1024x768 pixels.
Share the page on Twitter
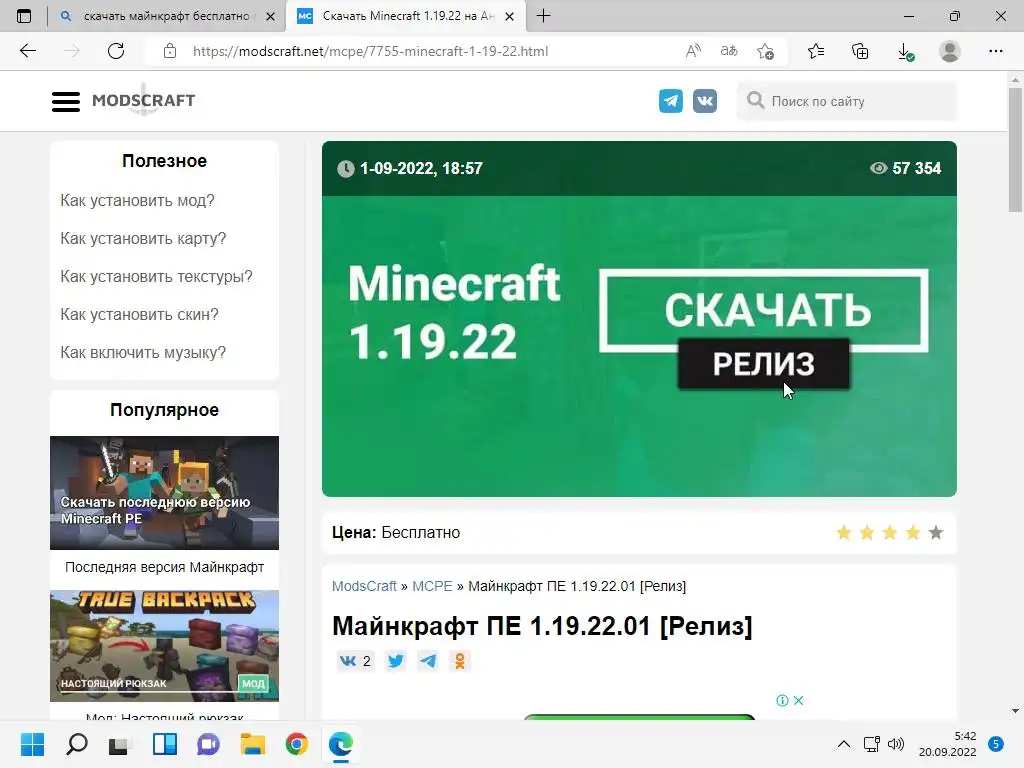[x=396, y=661]
